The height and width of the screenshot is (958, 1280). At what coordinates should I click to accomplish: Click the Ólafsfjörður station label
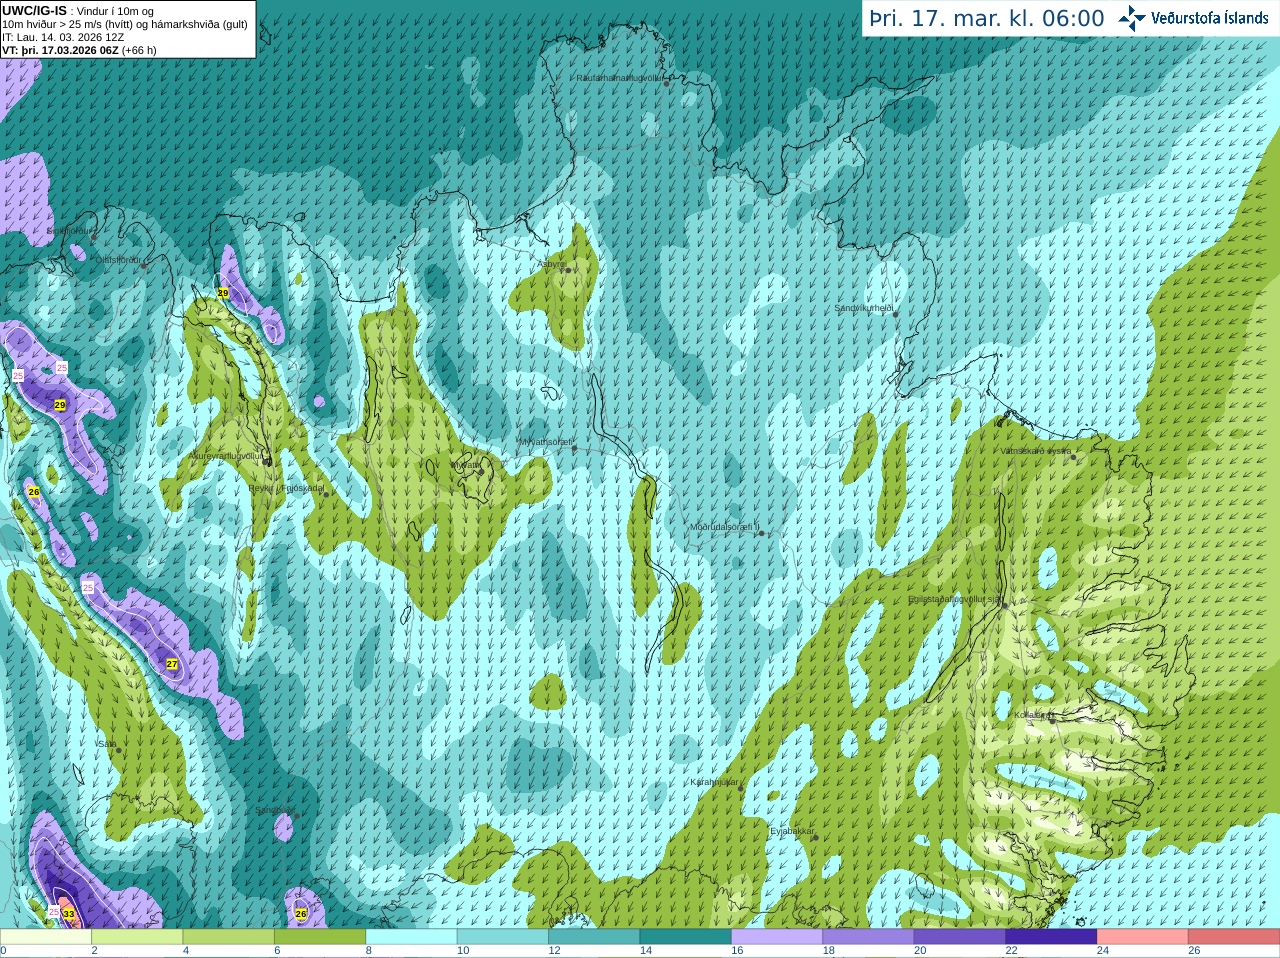(x=118, y=260)
